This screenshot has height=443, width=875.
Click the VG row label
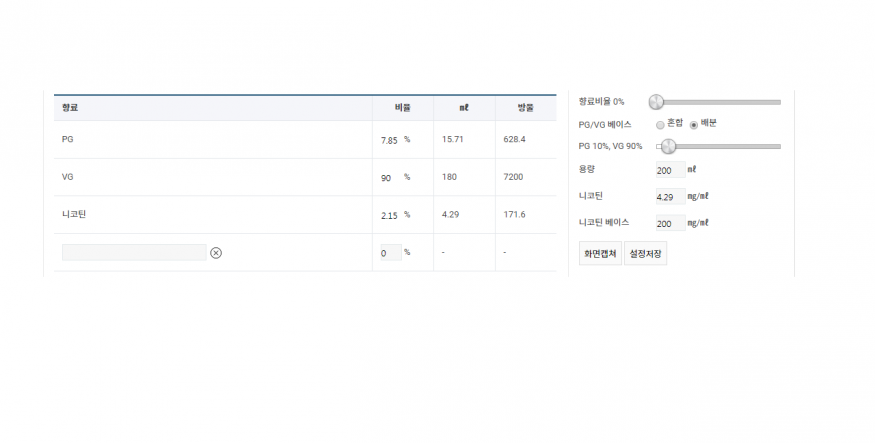[67, 177]
